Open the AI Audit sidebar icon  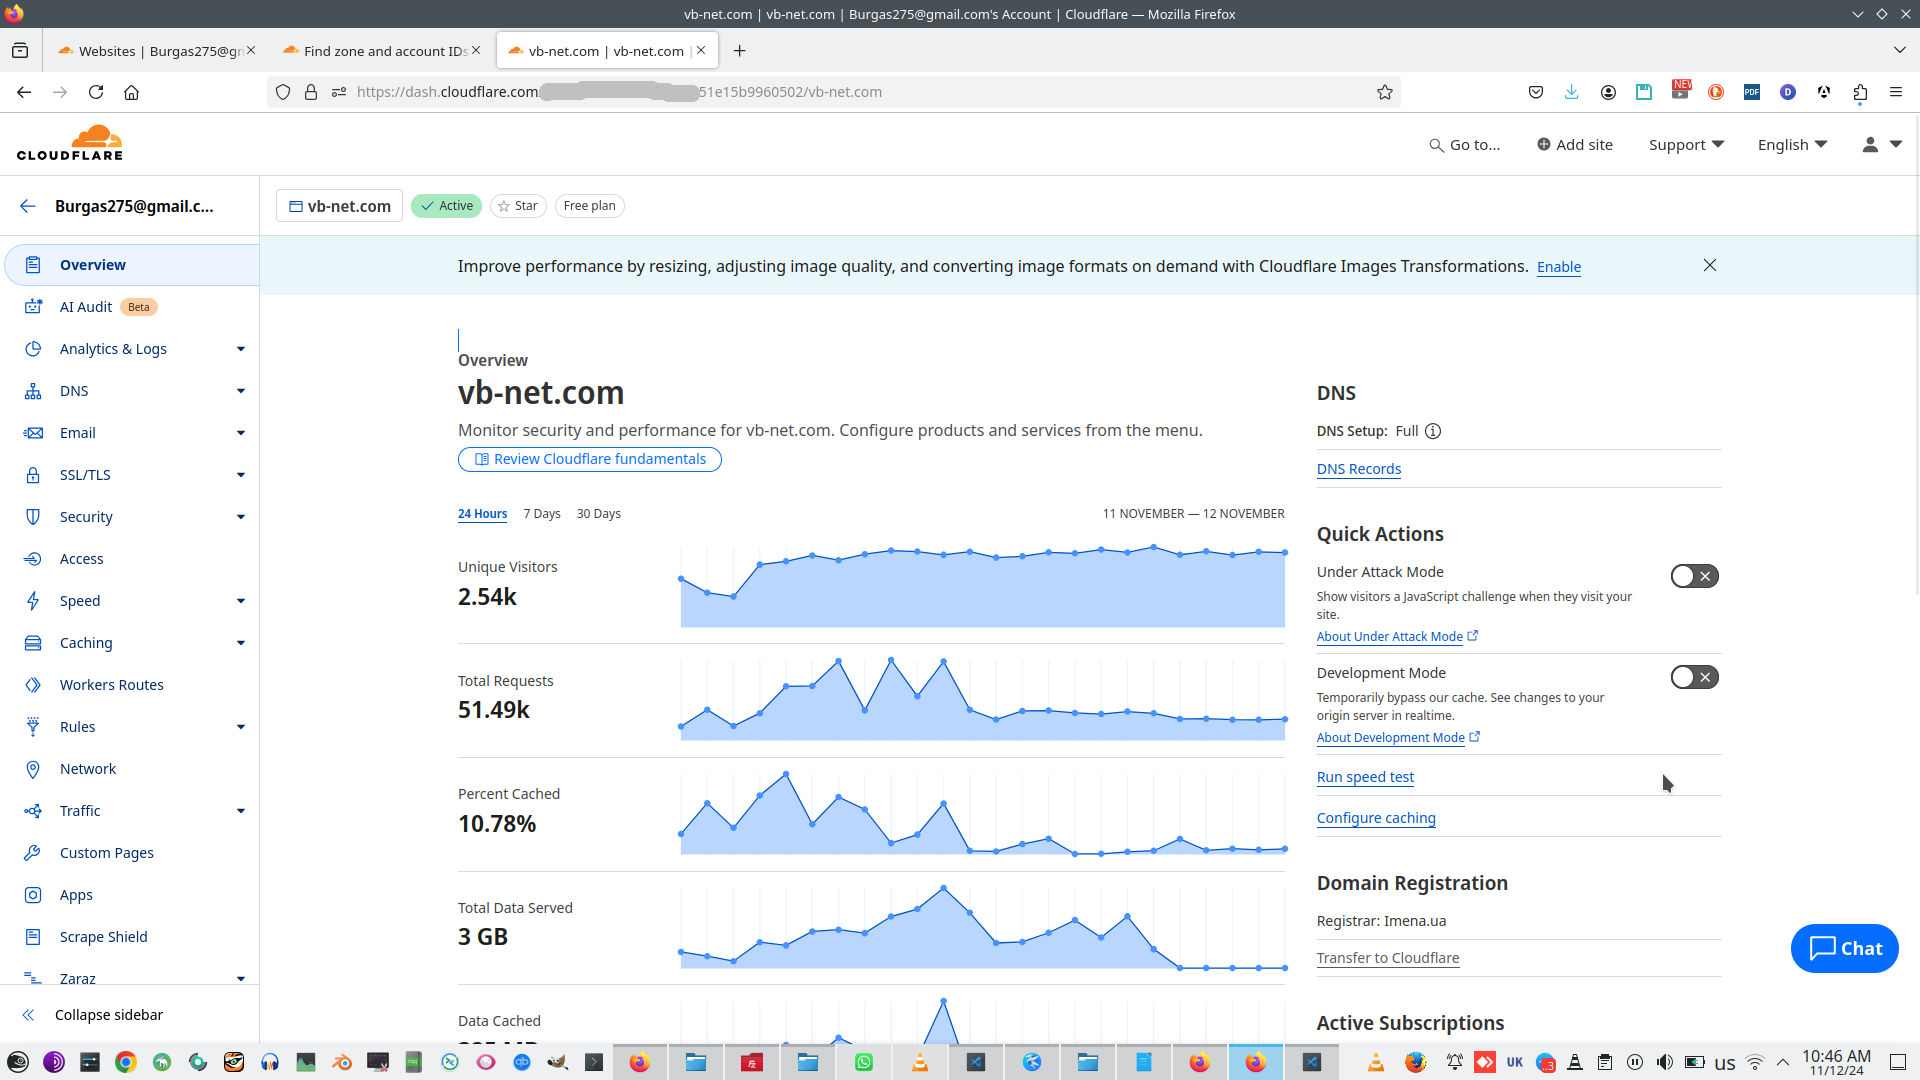point(33,307)
